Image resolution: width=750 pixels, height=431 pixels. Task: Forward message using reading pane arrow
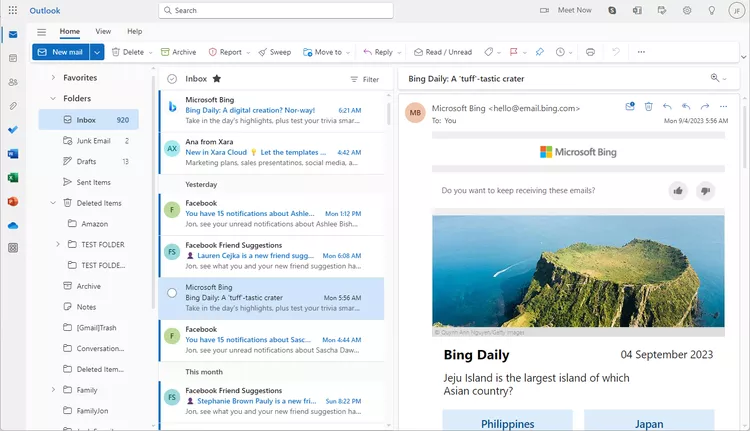pyautogui.click(x=705, y=106)
